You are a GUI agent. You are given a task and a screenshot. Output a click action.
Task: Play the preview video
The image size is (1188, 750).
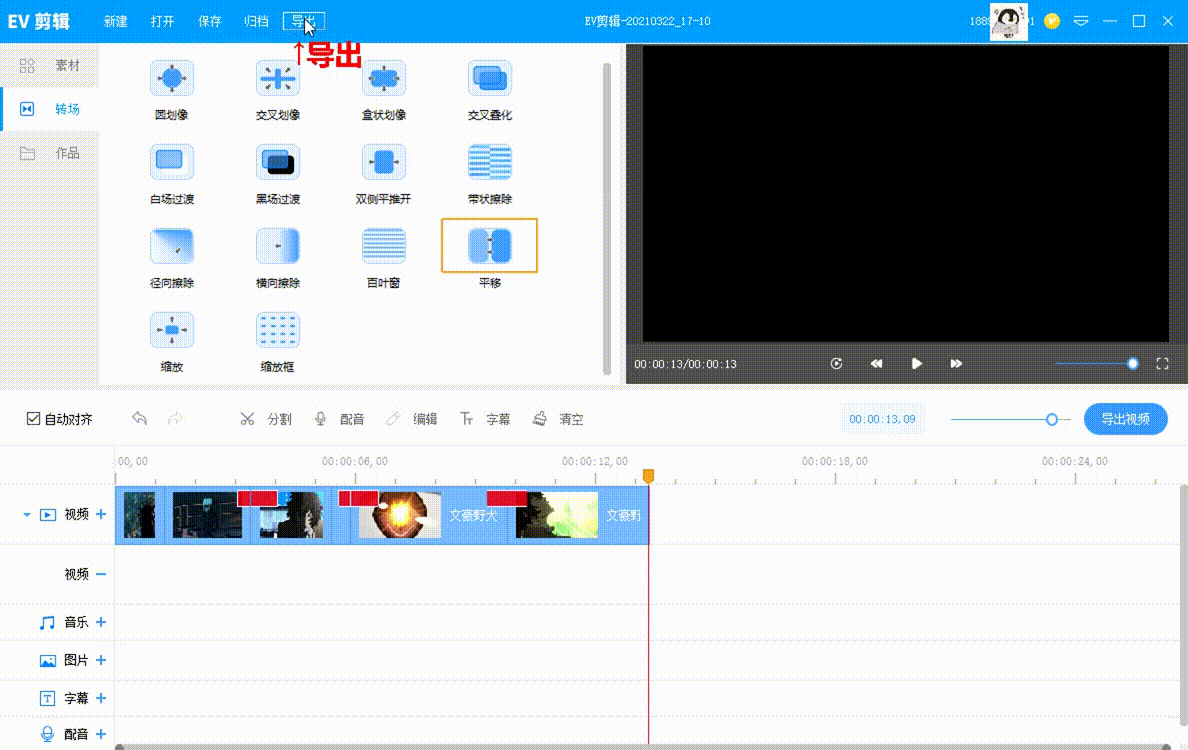(916, 364)
